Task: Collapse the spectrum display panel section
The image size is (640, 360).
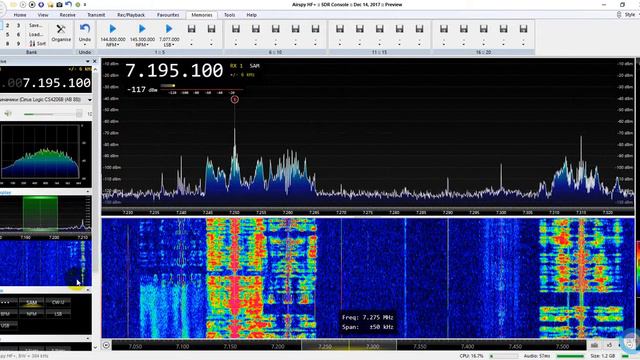Action: (88, 191)
